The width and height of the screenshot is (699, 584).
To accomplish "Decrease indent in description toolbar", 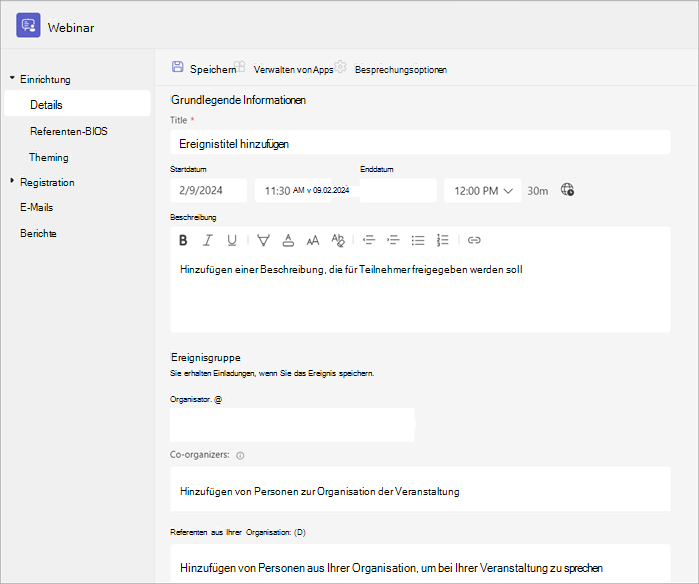I will (x=369, y=240).
